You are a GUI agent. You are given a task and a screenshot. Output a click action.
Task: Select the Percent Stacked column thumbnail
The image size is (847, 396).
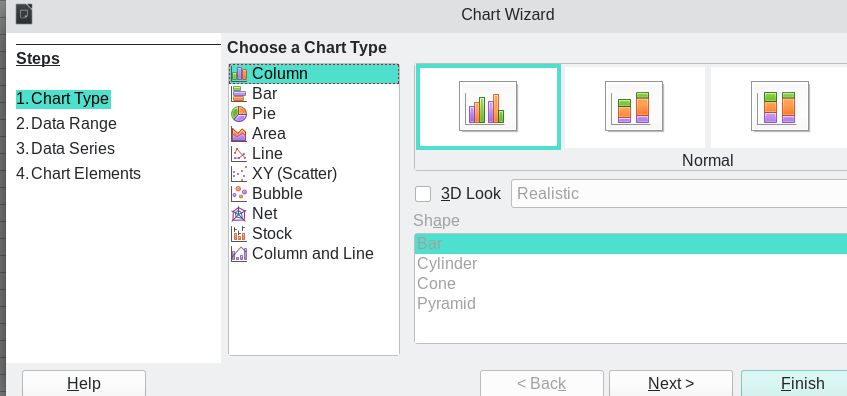pyautogui.click(x=779, y=106)
